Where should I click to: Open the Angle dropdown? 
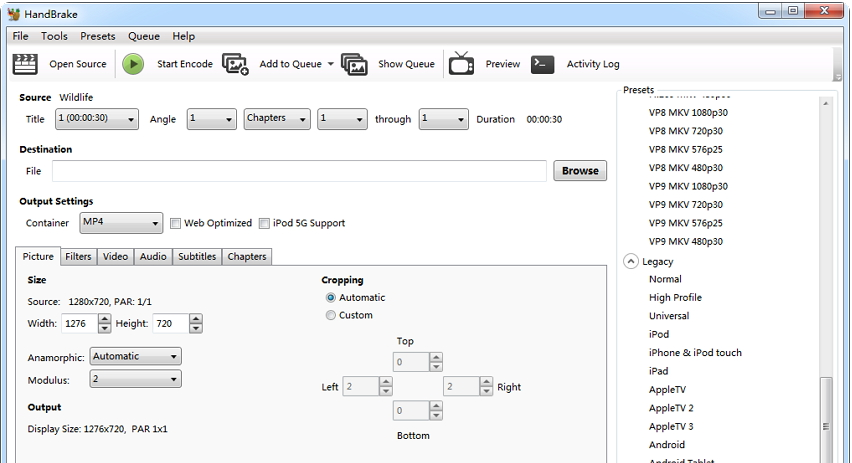coord(211,119)
